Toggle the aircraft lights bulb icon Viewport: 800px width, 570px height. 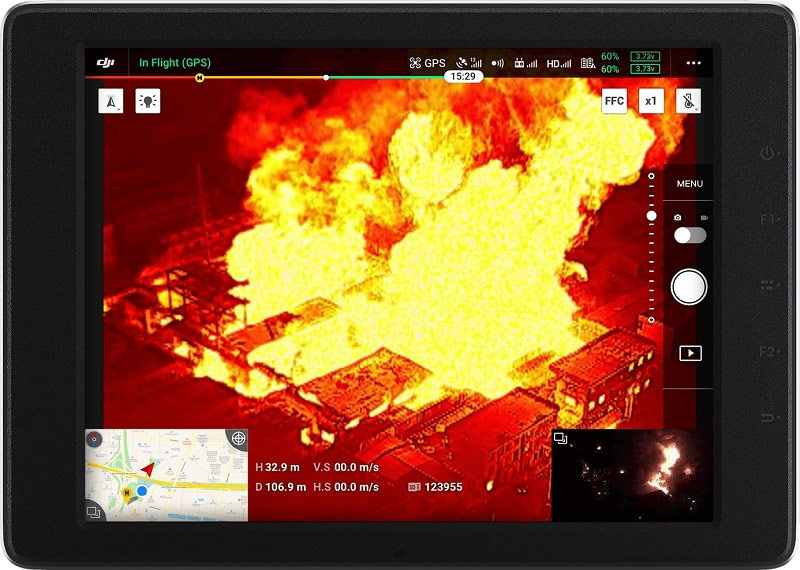pyautogui.click(x=148, y=101)
